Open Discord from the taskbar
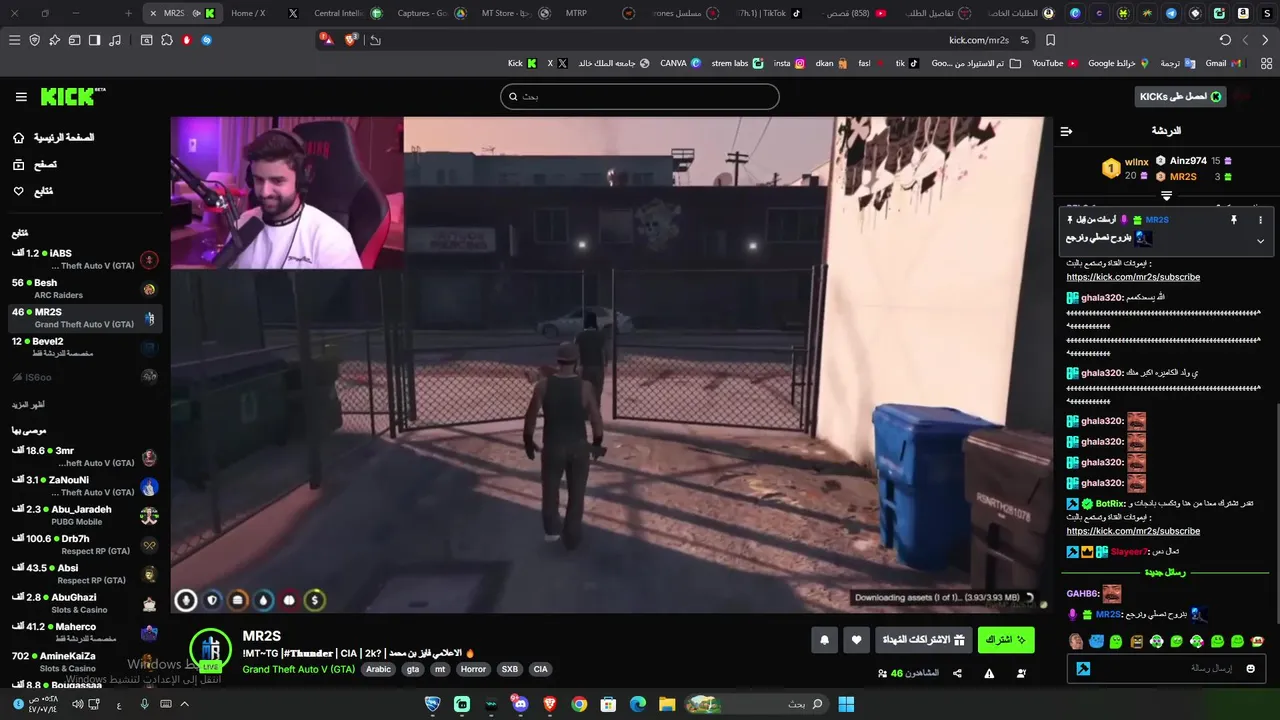Viewport: 1280px width, 720px height. pos(520,704)
